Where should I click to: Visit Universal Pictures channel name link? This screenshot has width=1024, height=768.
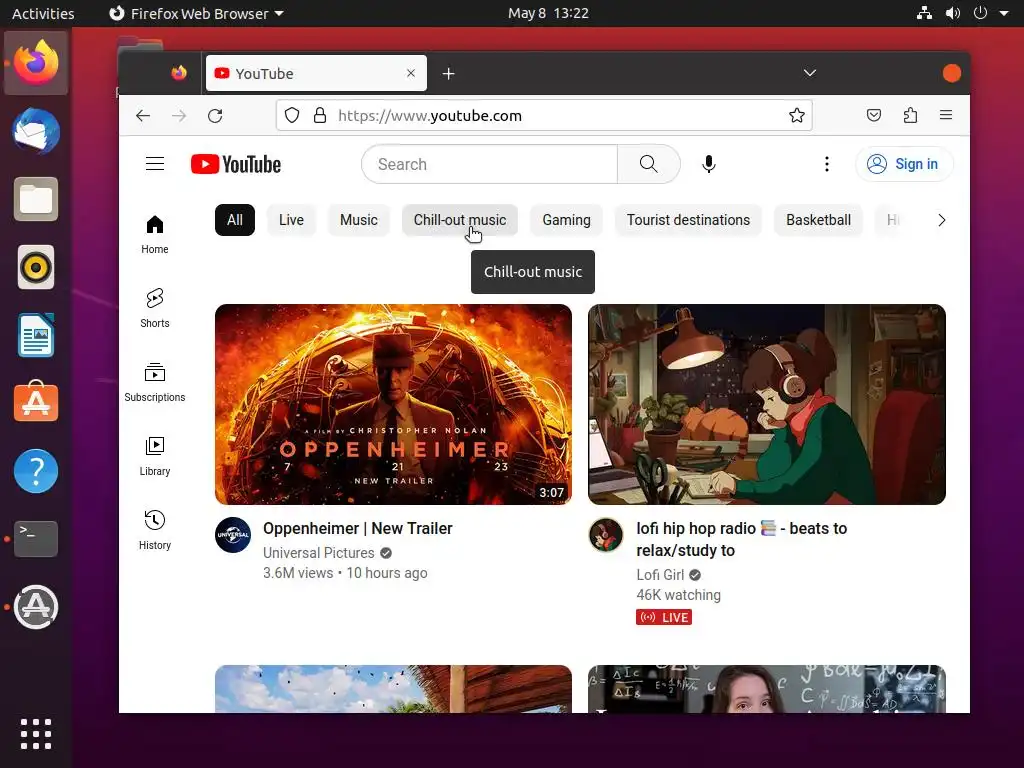coord(319,552)
